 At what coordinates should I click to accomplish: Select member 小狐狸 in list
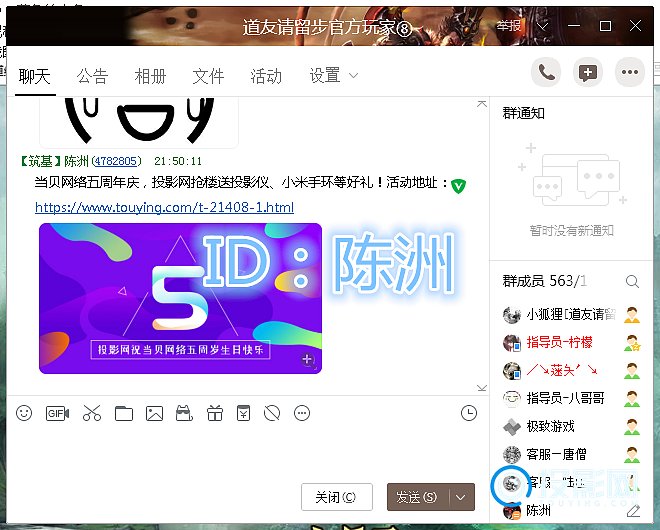pyautogui.click(x=572, y=314)
